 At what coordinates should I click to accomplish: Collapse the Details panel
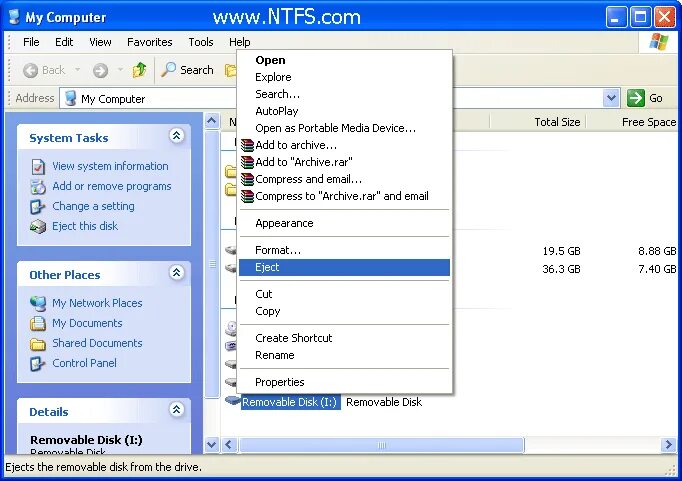[x=176, y=409]
